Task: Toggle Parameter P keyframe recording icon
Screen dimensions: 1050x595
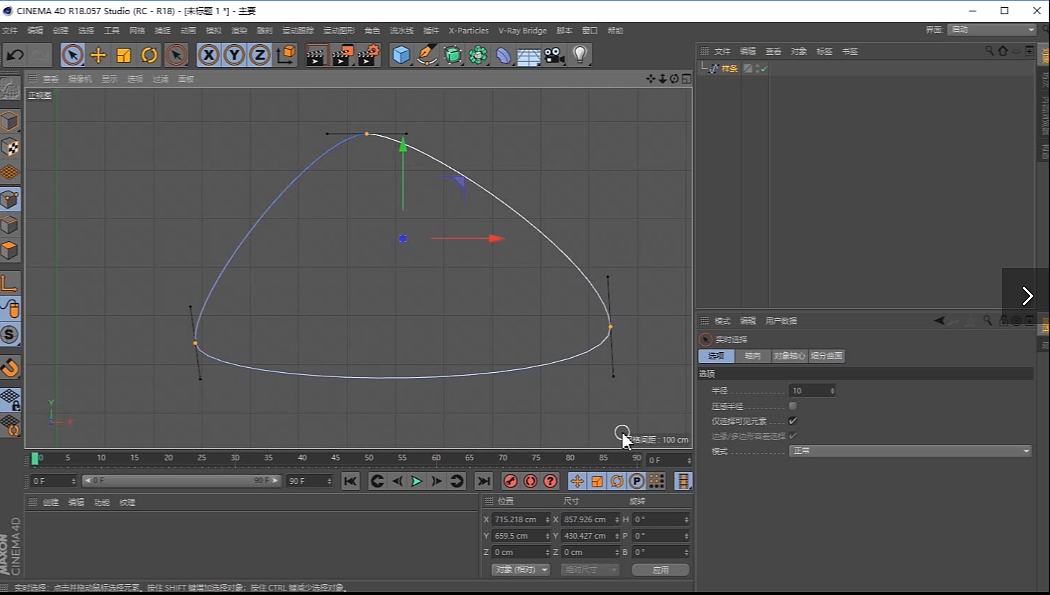Action: click(636, 481)
